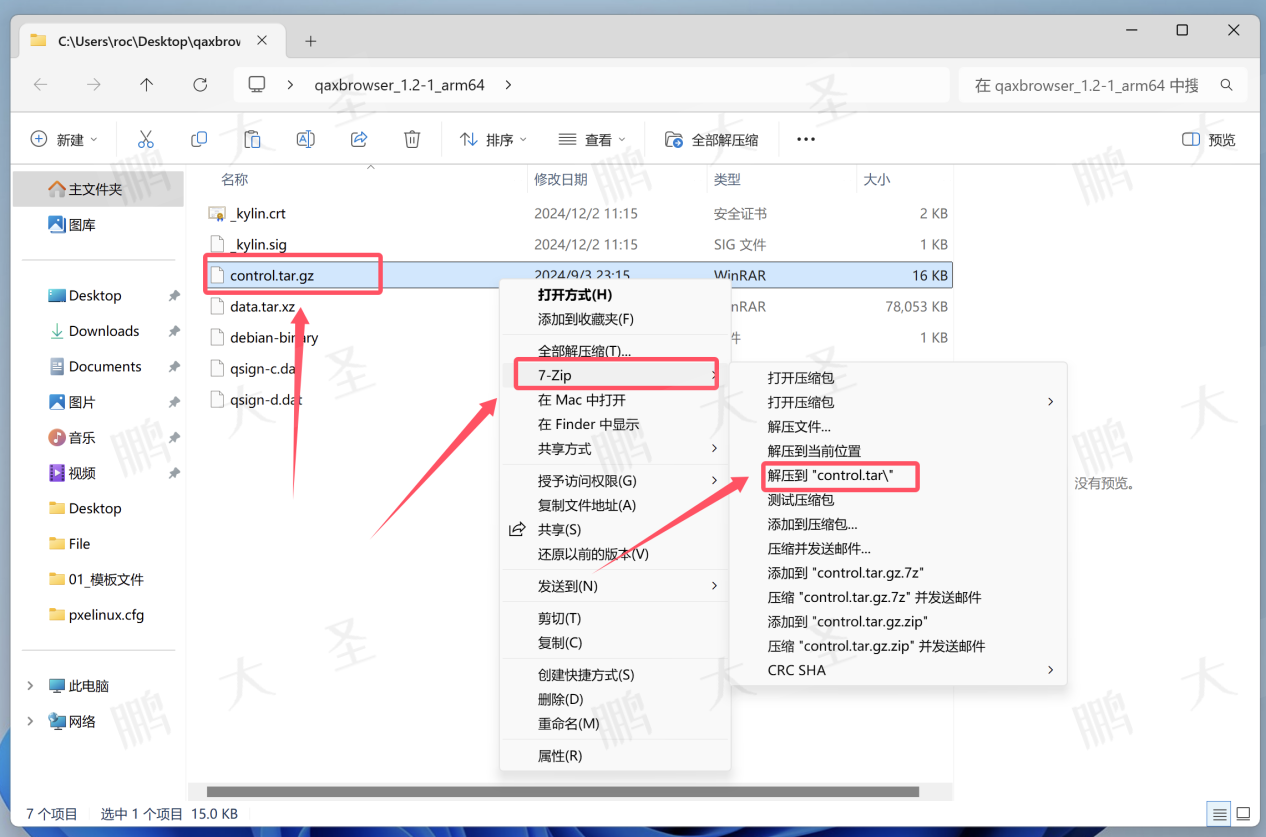This screenshot has width=1266, height=837.
Task: Click the Rename icon in toolbar
Action: (306, 140)
